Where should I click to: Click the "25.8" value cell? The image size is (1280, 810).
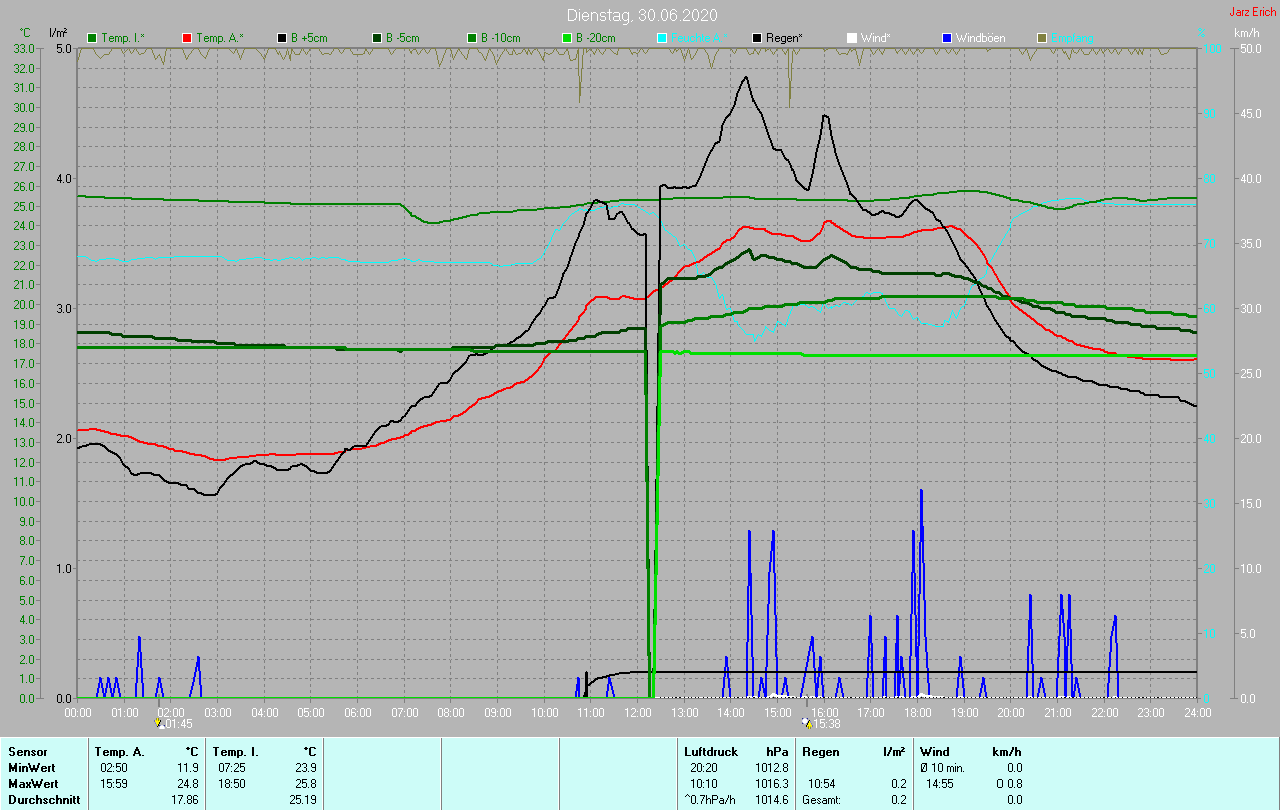[305, 783]
